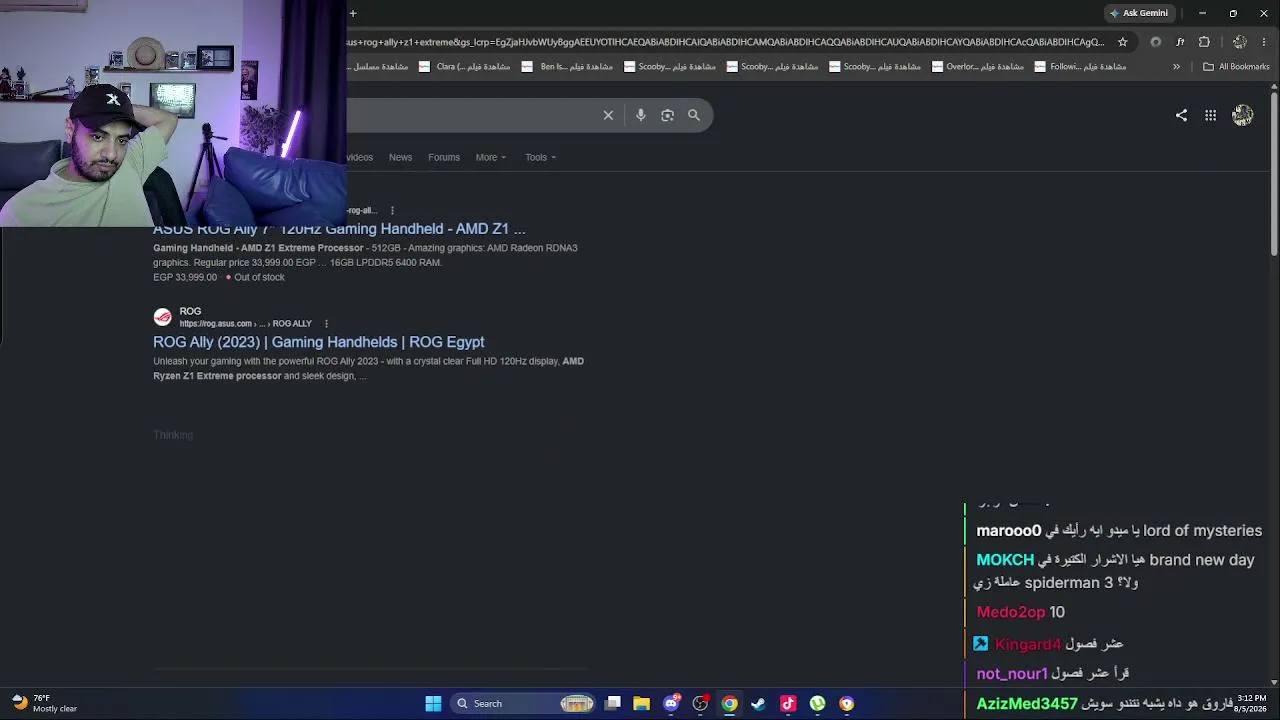Switch to the Forums results tab

tap(444, 157)
